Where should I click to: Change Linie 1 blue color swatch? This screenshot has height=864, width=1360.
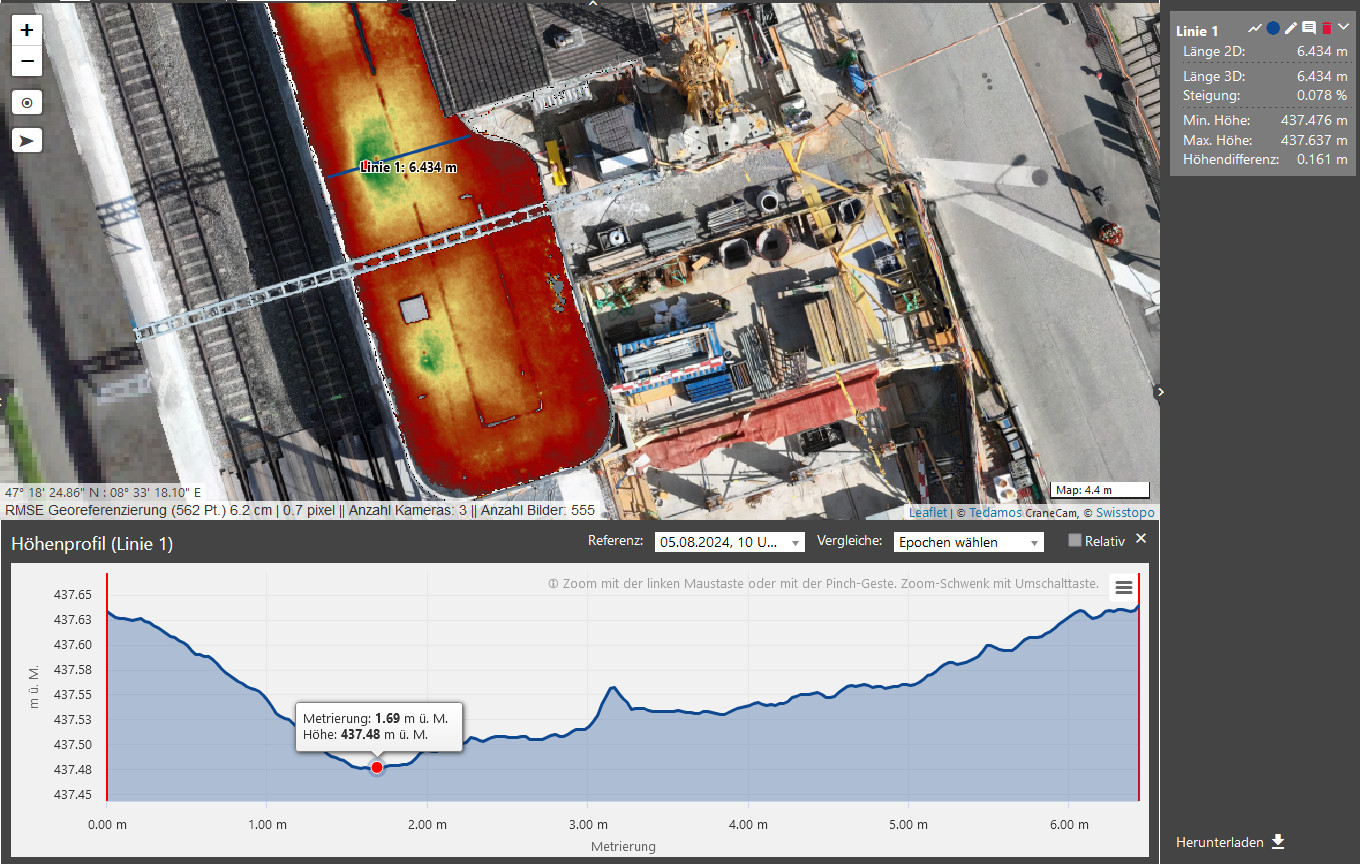coord(1273,29)
